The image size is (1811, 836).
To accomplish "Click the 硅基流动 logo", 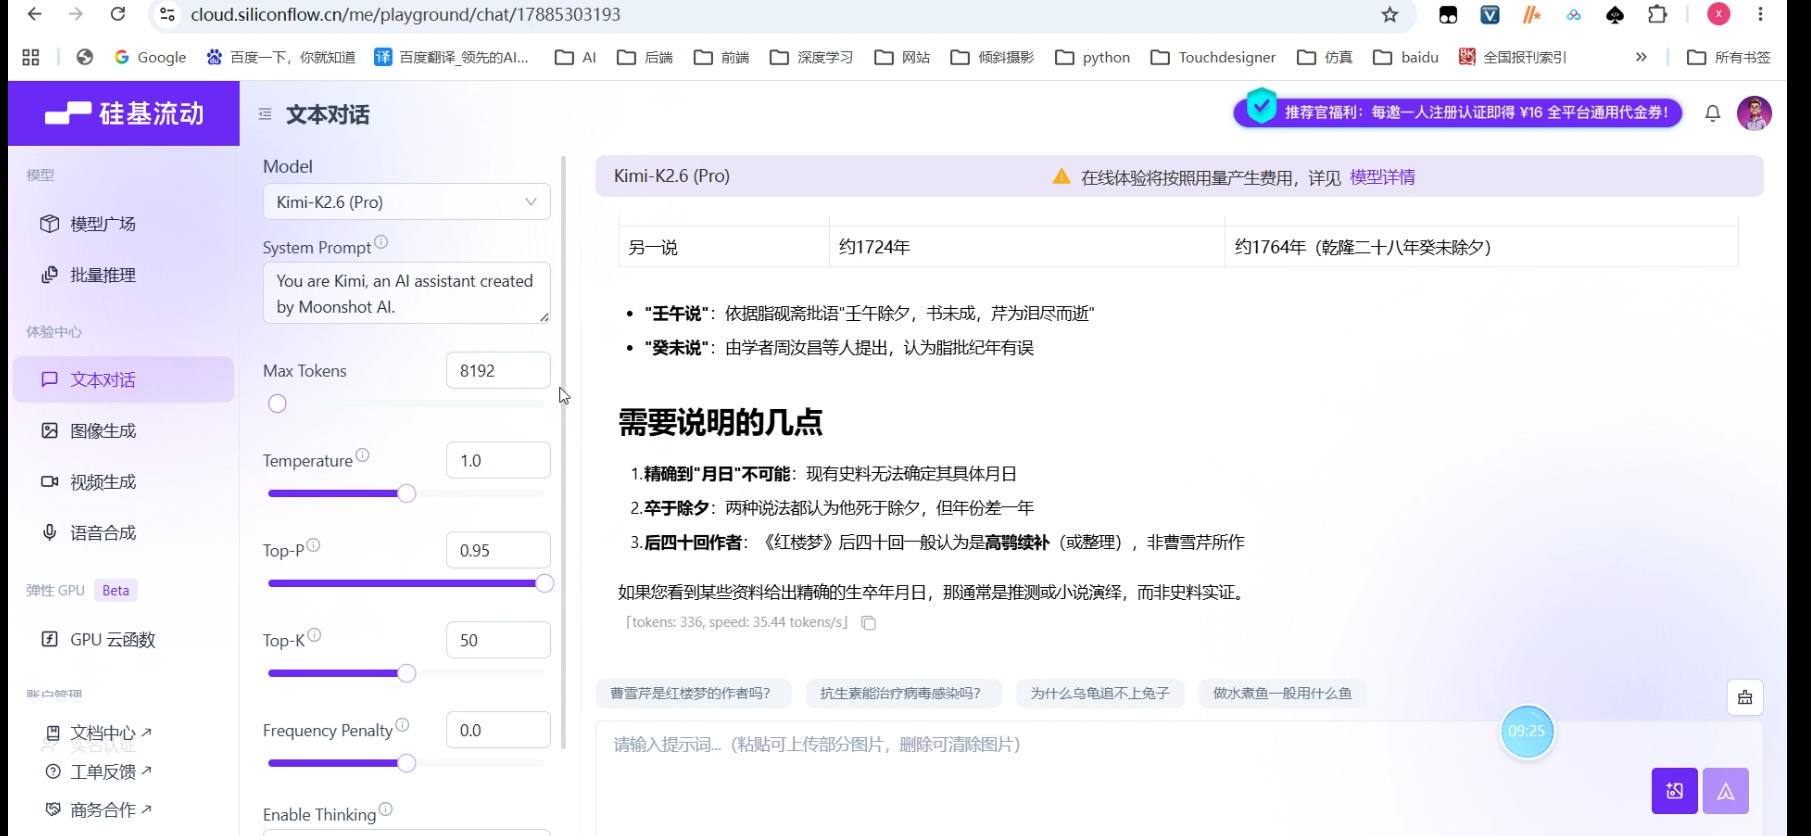I will click(x=124, y=113).
